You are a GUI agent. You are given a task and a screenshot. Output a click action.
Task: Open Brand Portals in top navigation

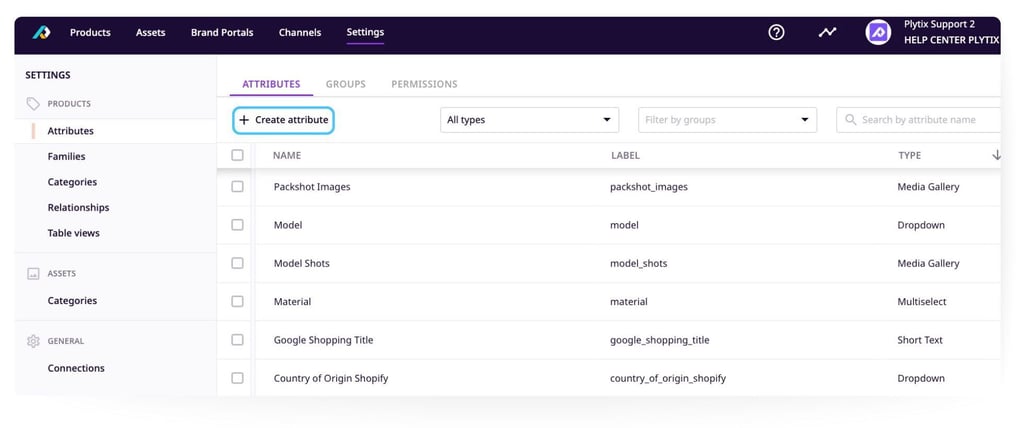[x=222, y=32]
